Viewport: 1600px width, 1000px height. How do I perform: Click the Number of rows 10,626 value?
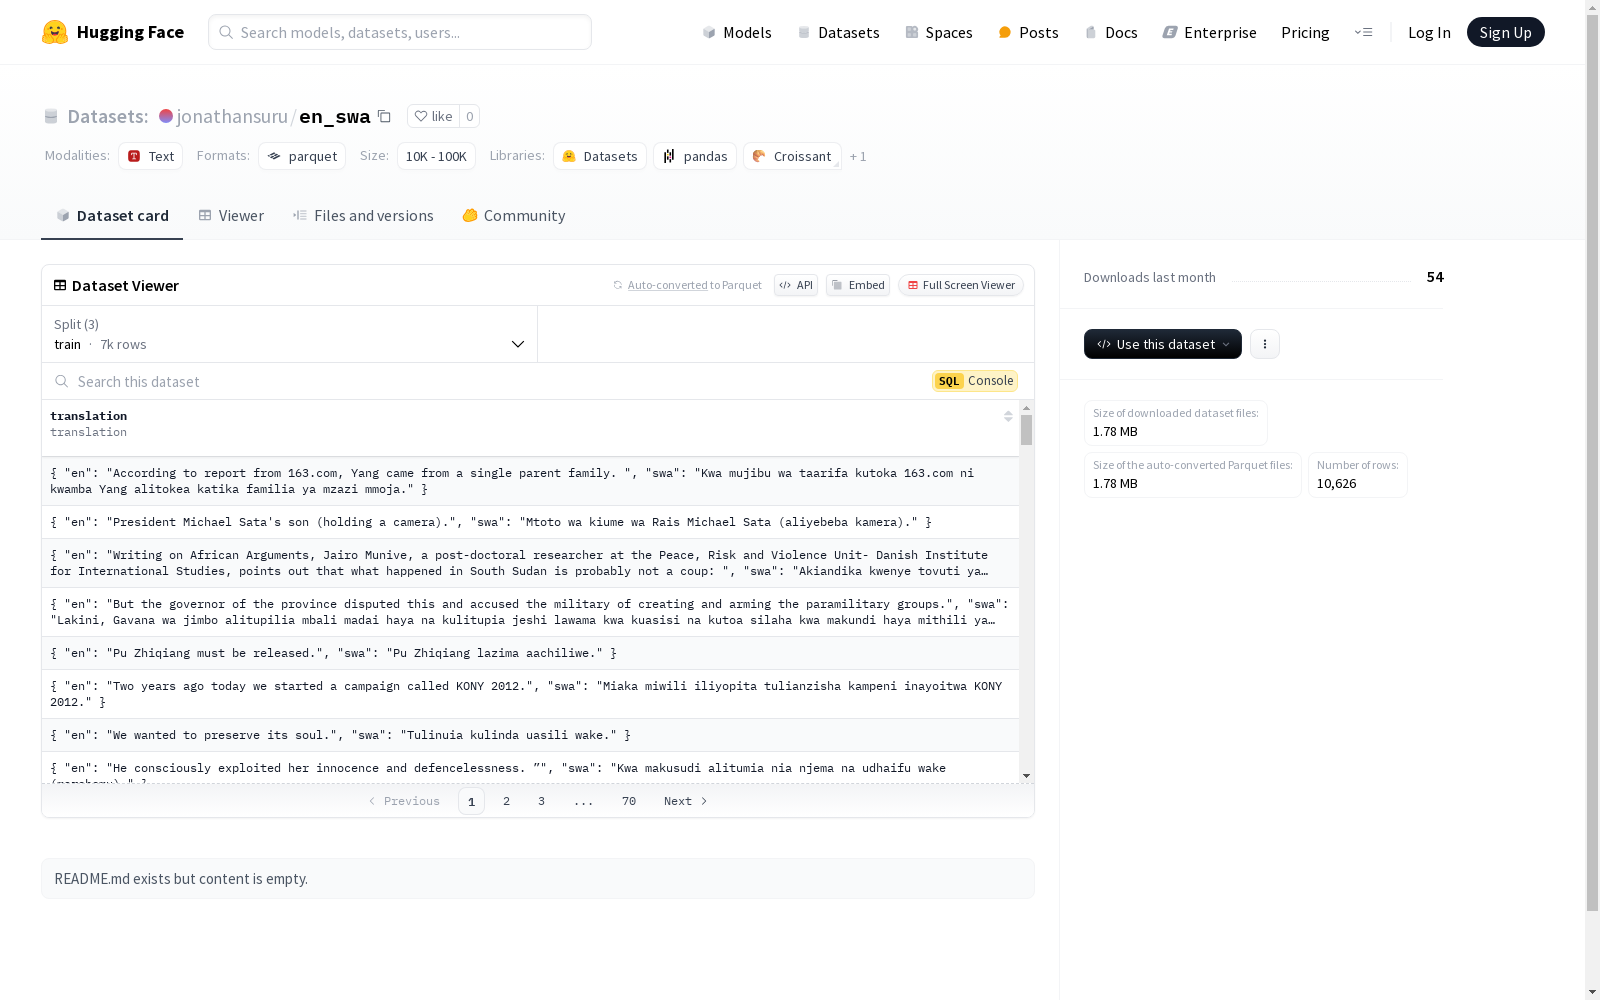pyautogui.click(x=1336, y=484)
